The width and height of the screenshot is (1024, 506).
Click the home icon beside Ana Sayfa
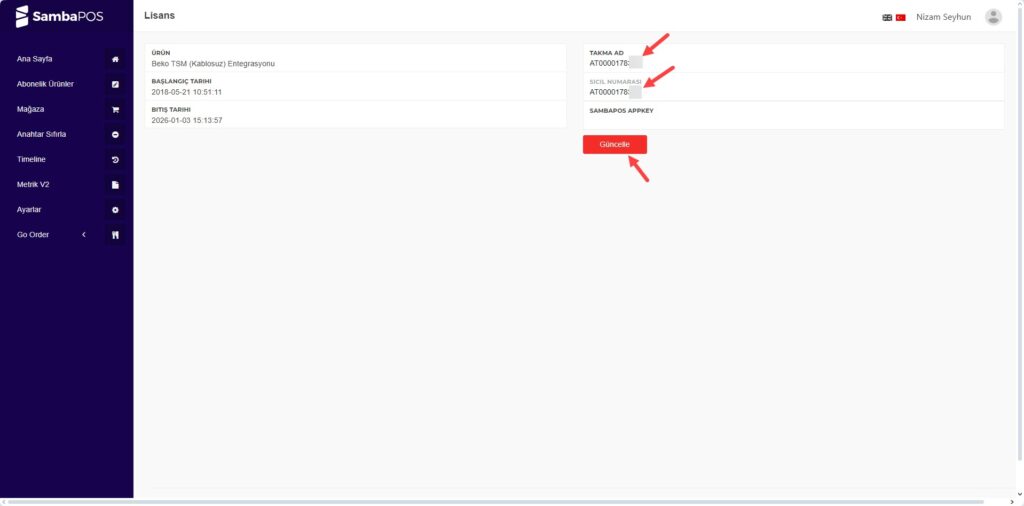115,59
